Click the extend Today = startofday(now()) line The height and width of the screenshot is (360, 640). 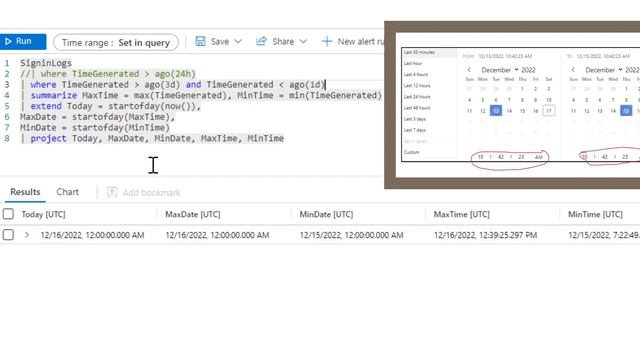111,106
